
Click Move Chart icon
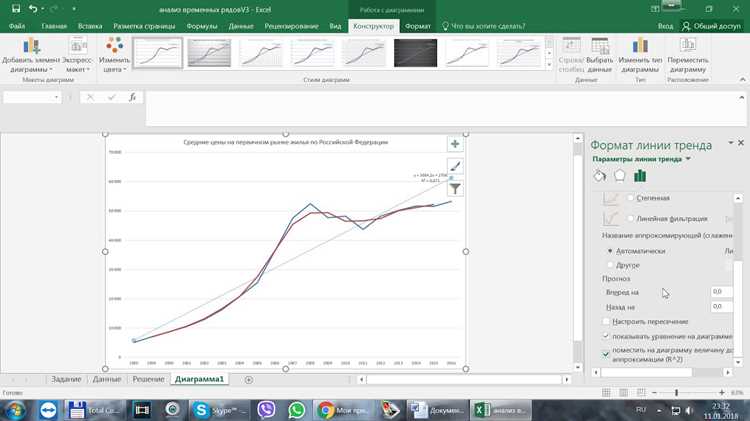point(688,46)
